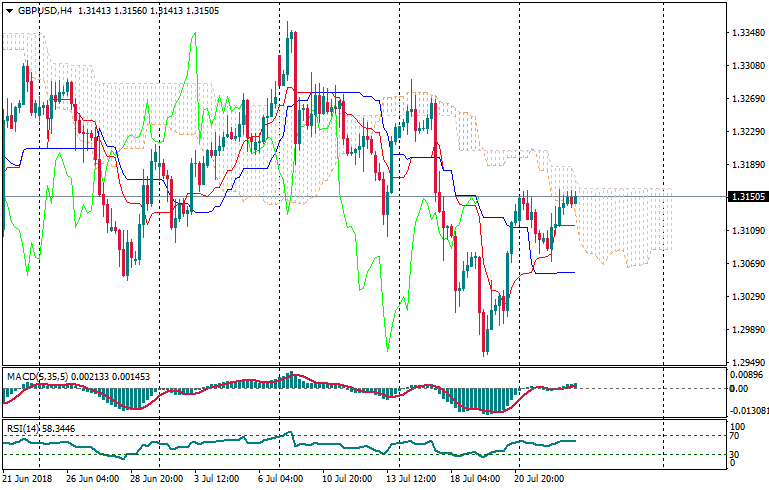The height and width of the screenshot is (490, 769).
Task: Click the 21 Jun 2018 date label
Action: pyautogui.click(x=29, y=480)
